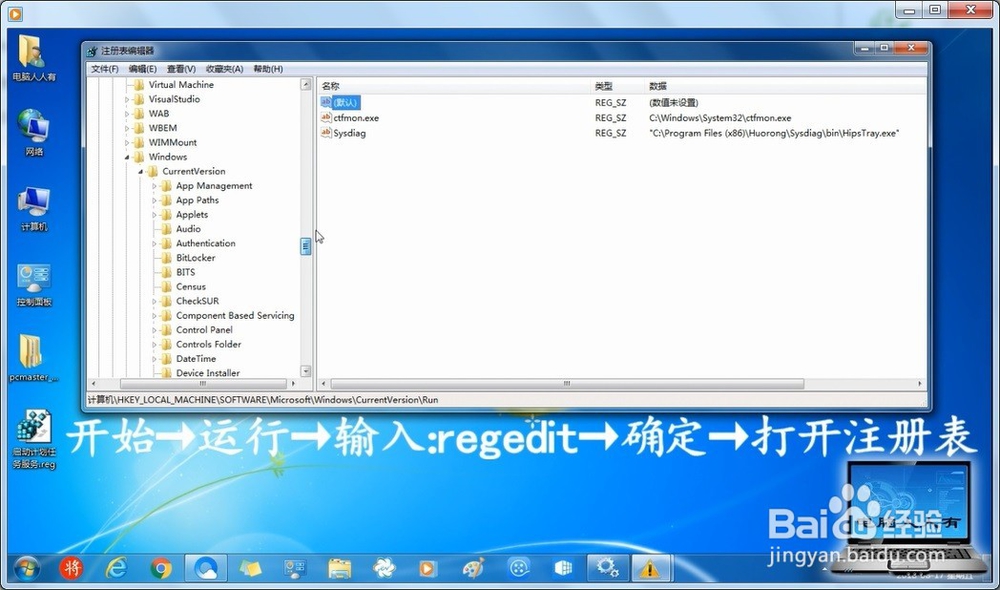This screenshot has width=1000, height=590.
Task: Select the 网络 network desktop icon
Action: (x=34, y=133)
